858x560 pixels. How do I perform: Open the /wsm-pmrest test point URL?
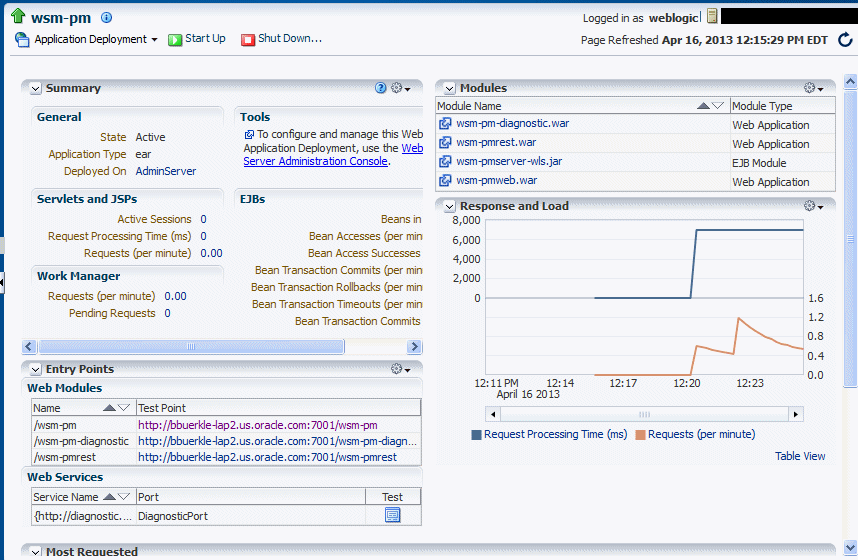point(268,457)
